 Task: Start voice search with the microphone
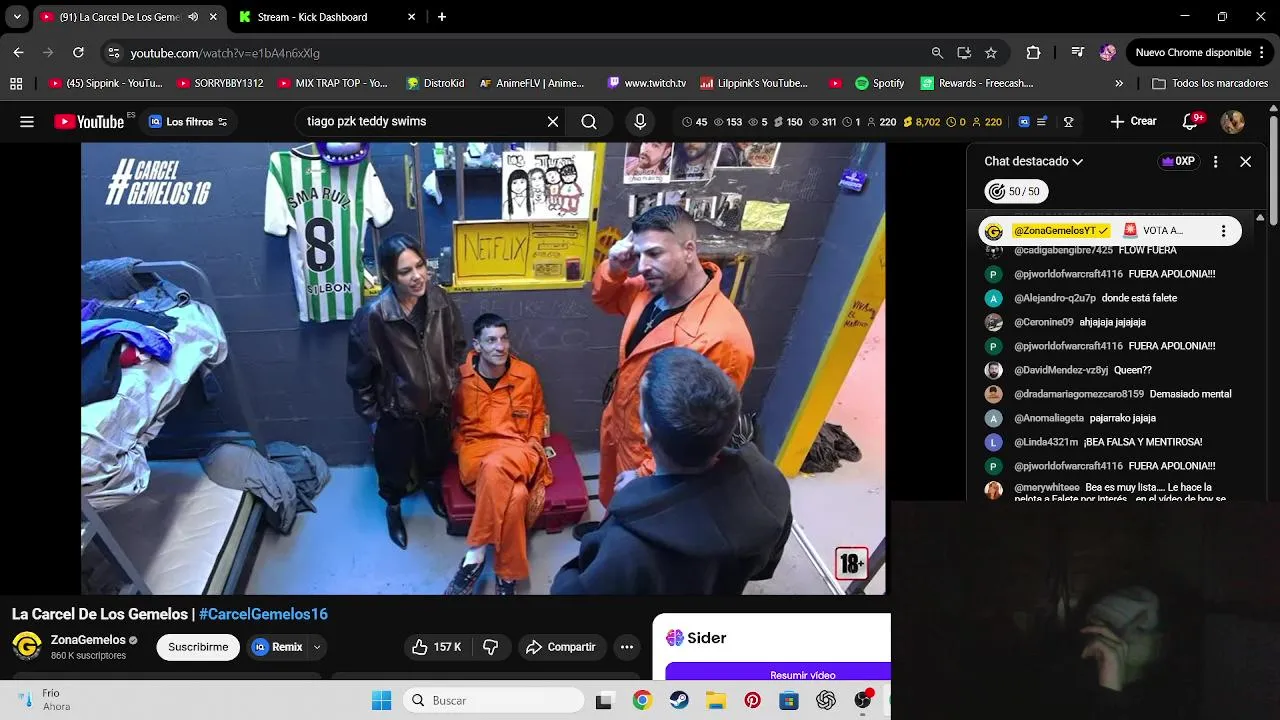[640, 122]
